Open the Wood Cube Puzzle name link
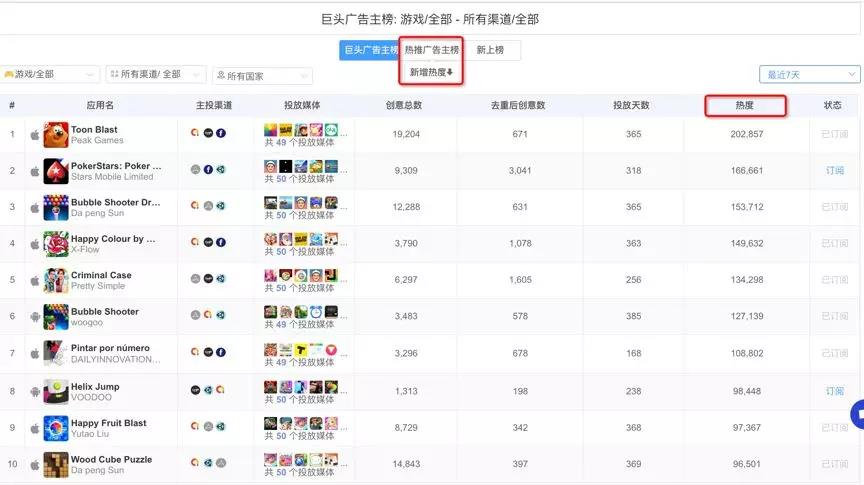The image size is (864, 485). 111,460
